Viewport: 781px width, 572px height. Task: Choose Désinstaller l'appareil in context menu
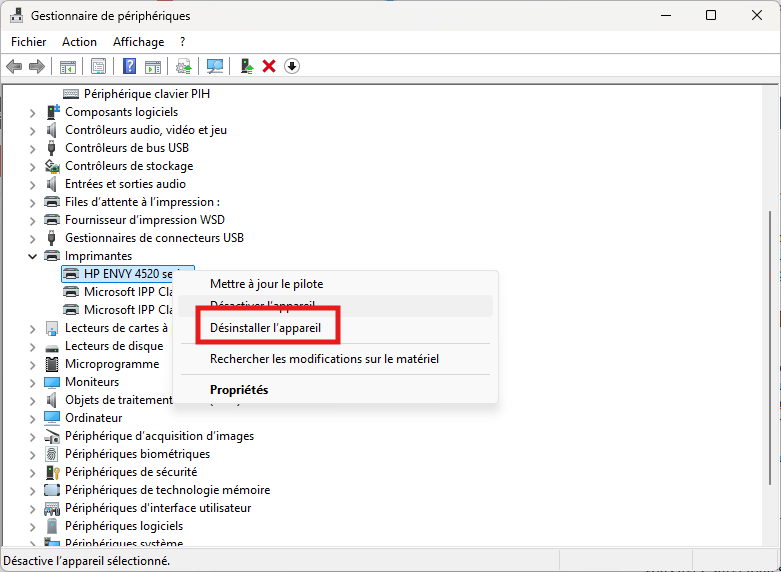[x=335, y=328]
